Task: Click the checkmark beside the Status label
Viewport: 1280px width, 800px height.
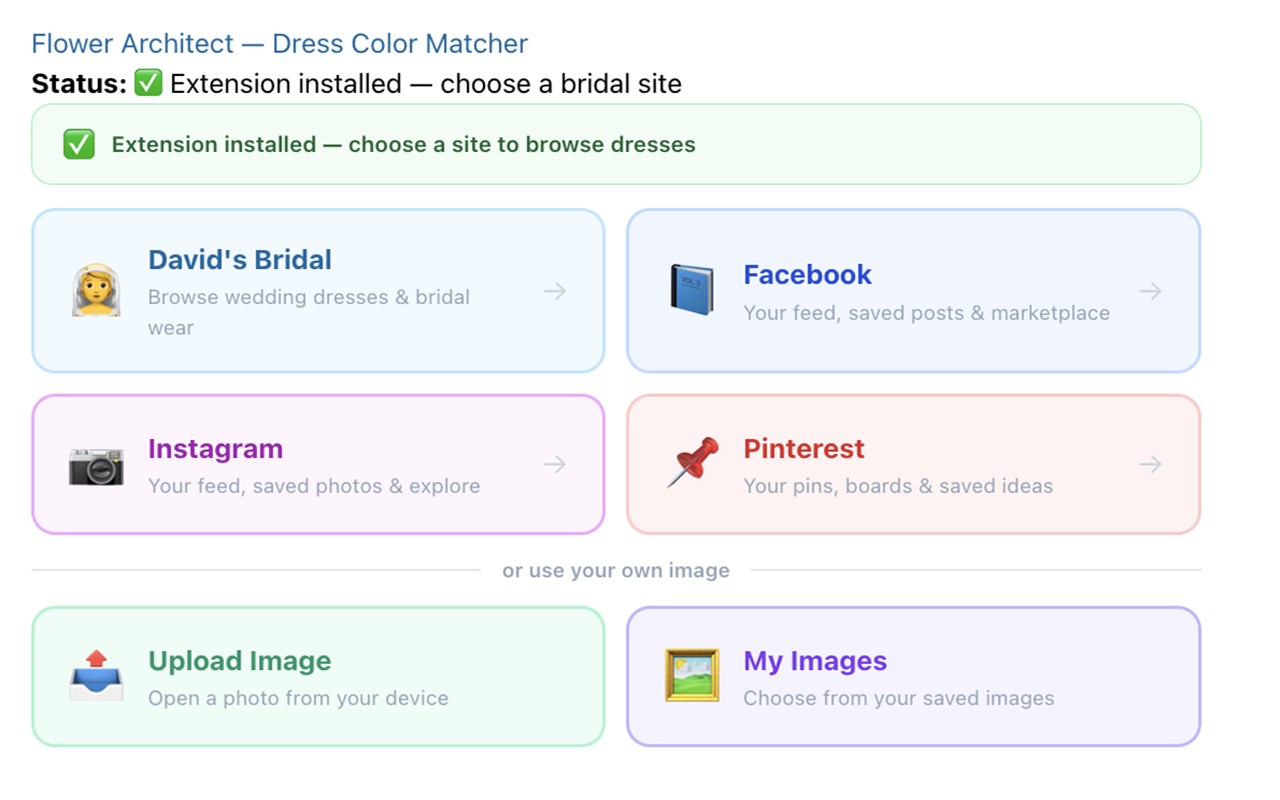Action: coord(148,83)
